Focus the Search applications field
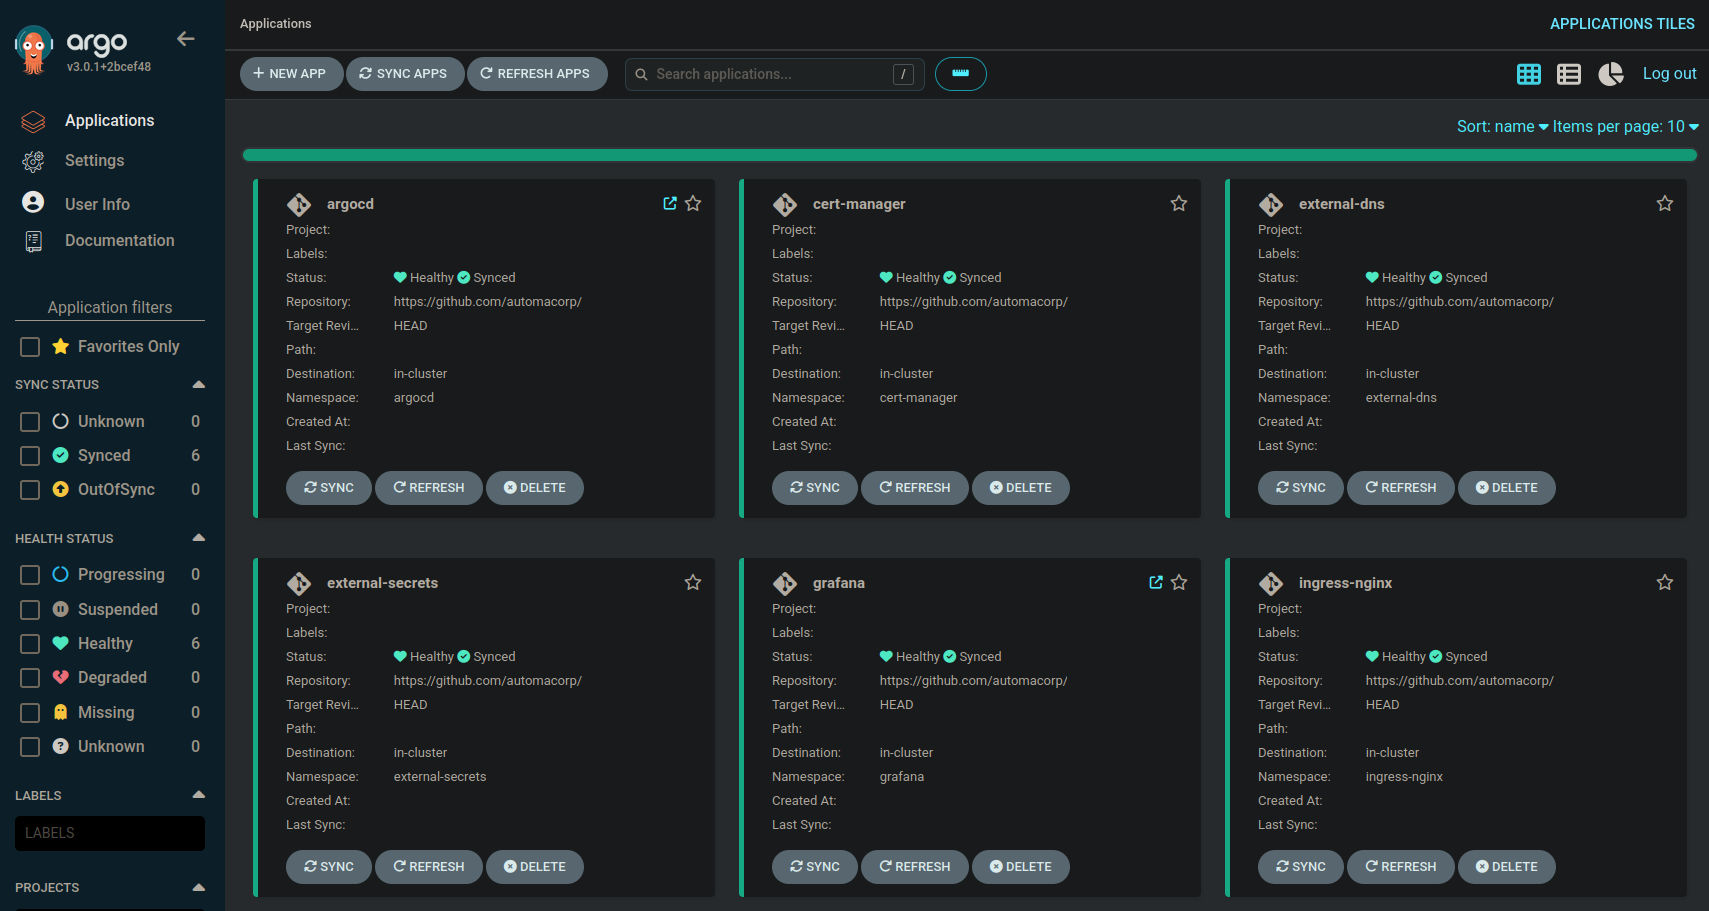The image size is (1709, 911). [775, 74]
